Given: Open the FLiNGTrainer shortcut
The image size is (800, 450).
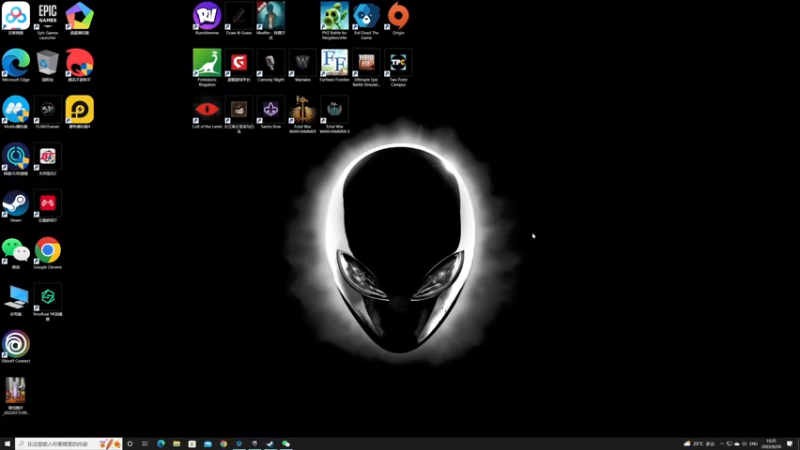Looking at the screenshot, I should pos(47,111).
